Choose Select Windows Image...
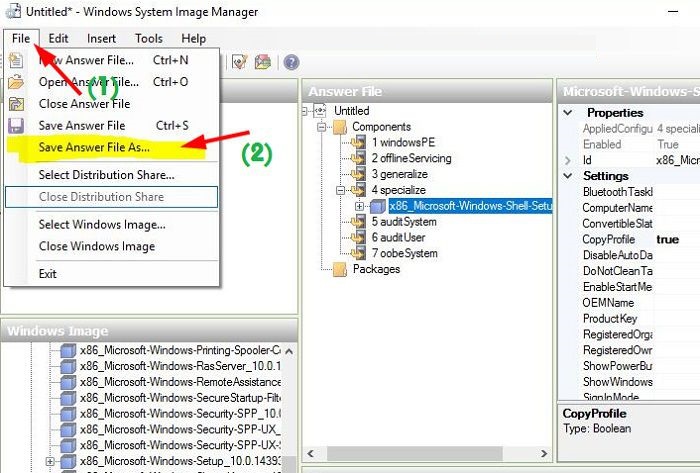The width and height of the screenshot is (700, 473). click(x=112, y=224)
